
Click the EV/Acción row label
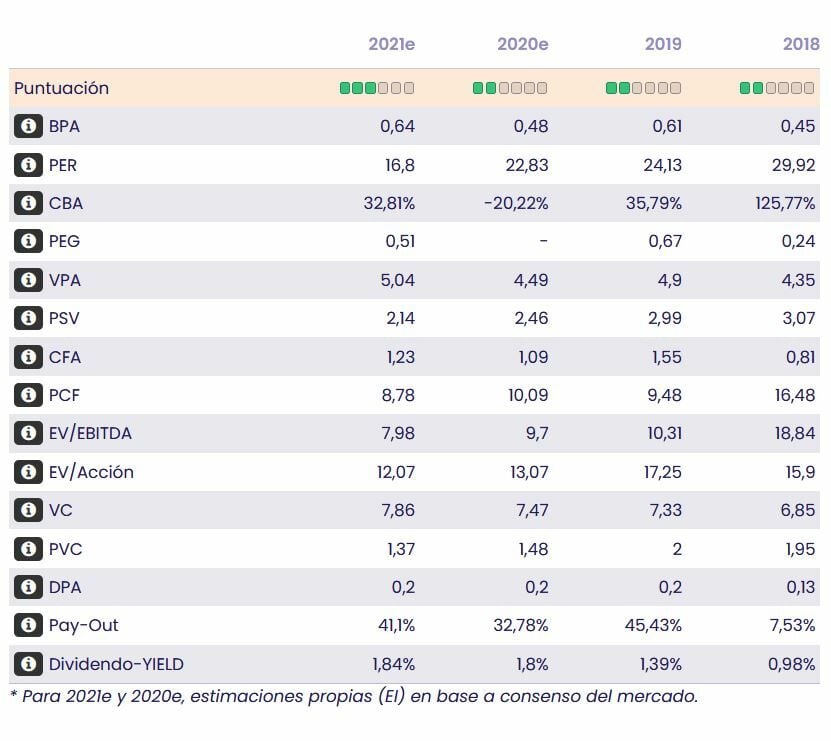(91, 472)
